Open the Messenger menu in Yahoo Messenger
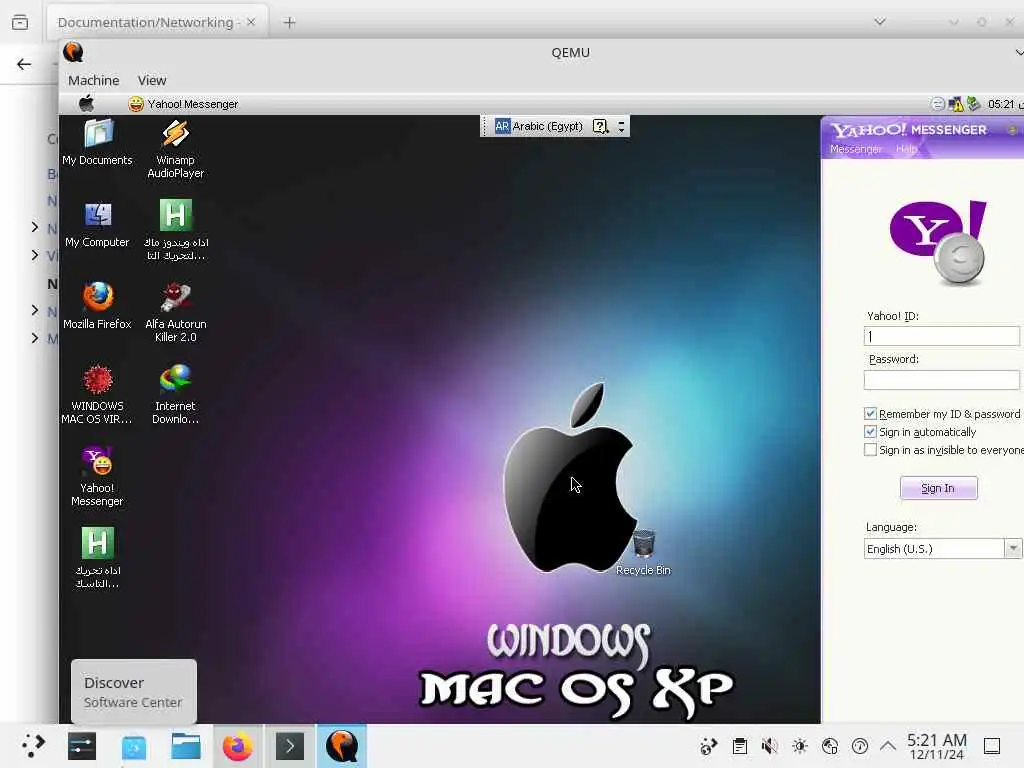The image size is (1024, 768). pos(856,150)
